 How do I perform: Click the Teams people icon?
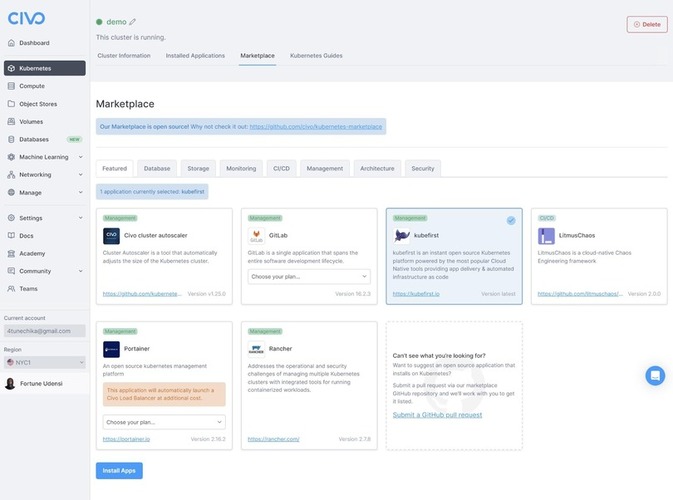pyautogui.click(x=12, y=289)
